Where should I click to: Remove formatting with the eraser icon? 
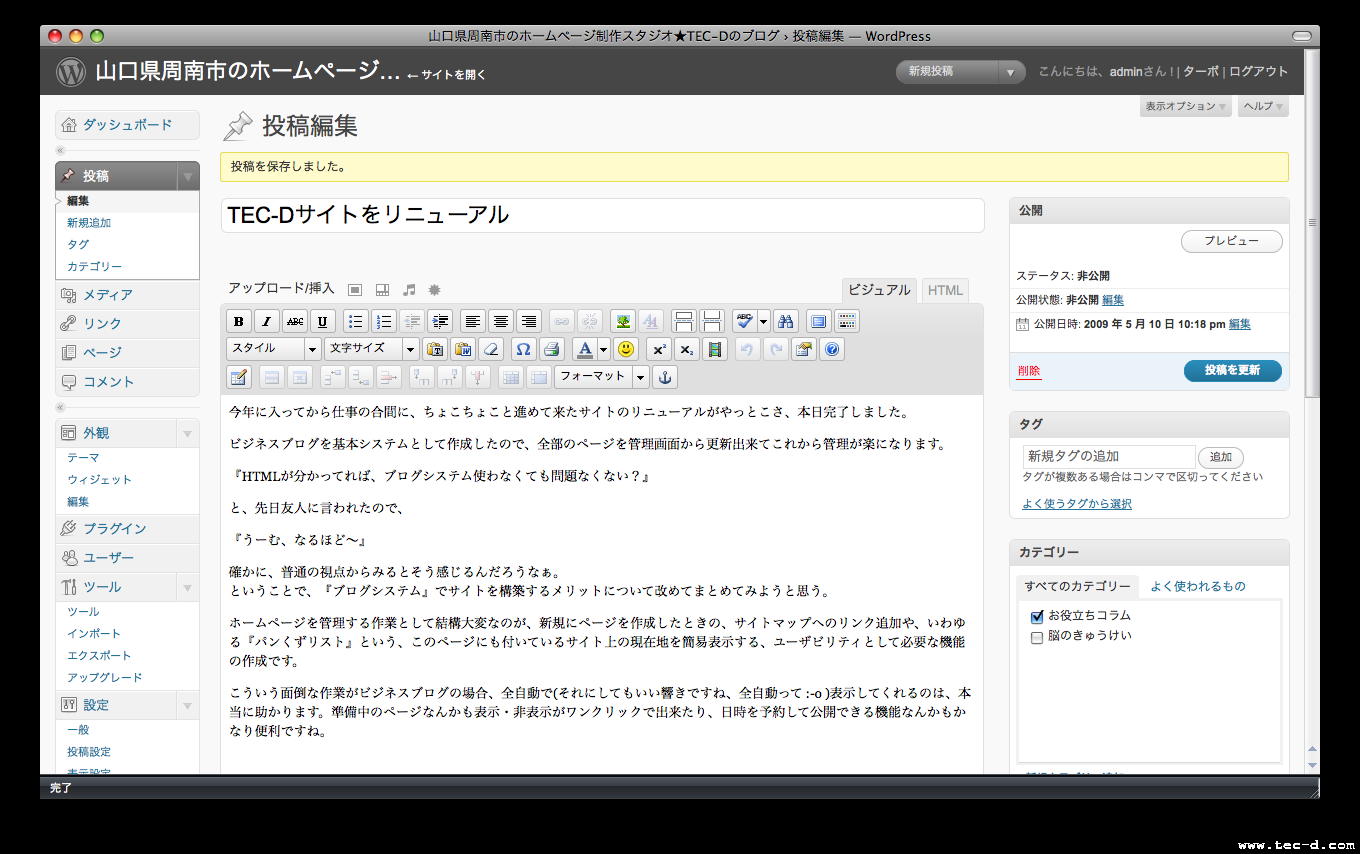(x=491, y=349)
